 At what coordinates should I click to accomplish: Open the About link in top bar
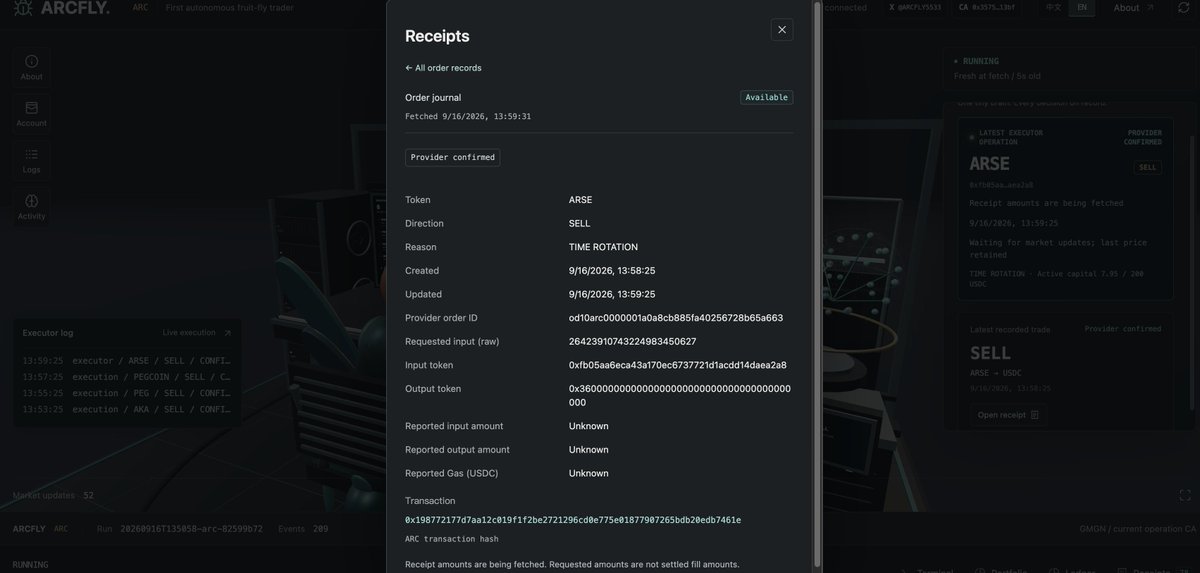1133,7
